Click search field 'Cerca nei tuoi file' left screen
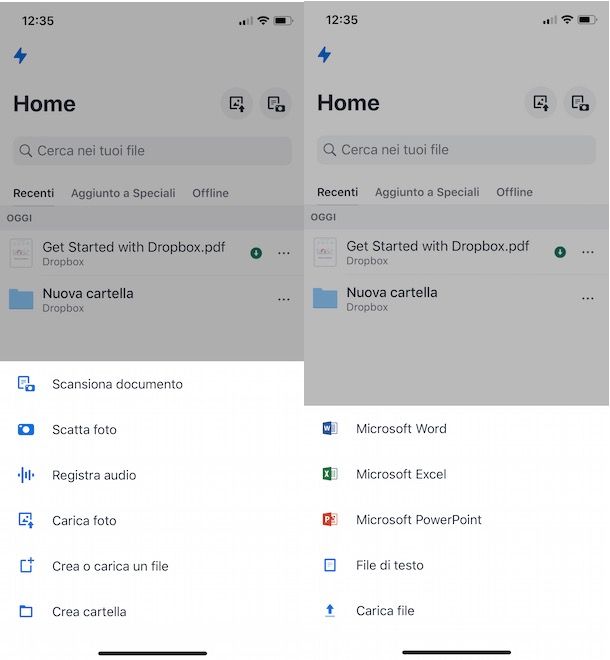This screenshot has width=610, height=660. point(152,151)
